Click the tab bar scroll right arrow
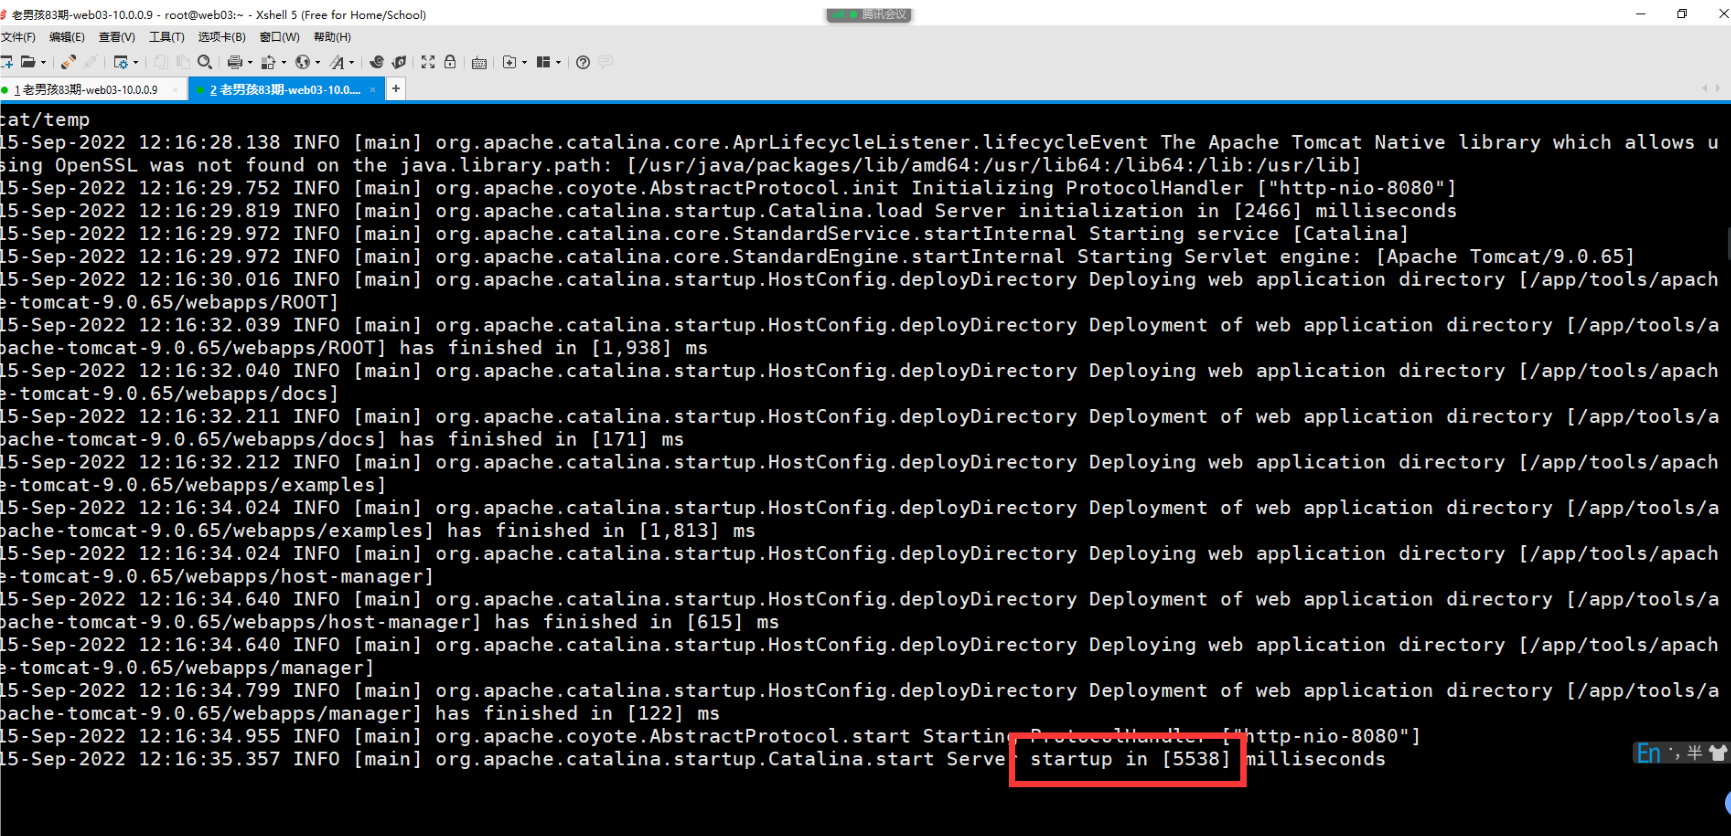Screen dimensions: 1731x836 [1719, 89]
